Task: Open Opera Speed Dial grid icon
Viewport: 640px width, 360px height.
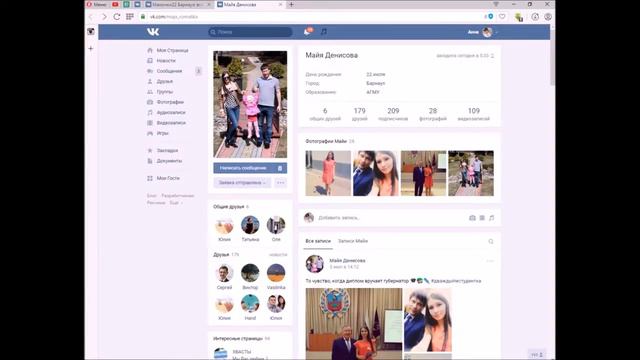Action: [130, 17]
